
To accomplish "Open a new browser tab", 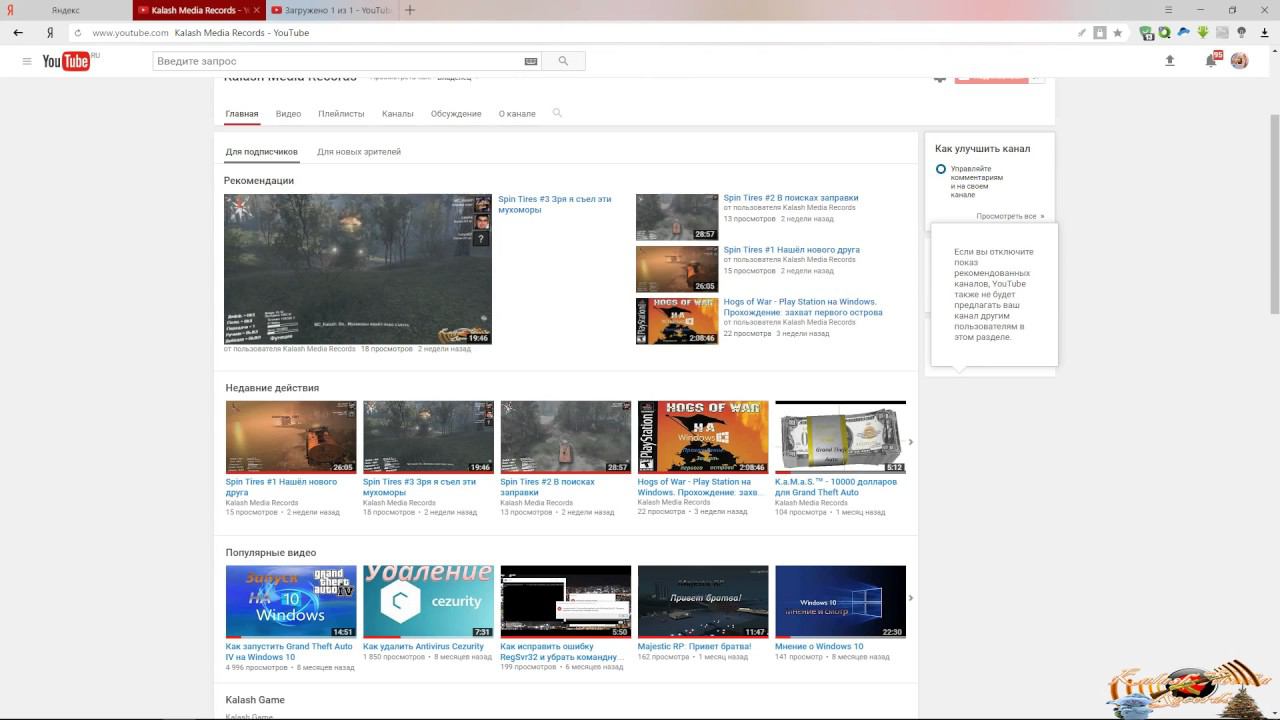I will coord(410,10).
